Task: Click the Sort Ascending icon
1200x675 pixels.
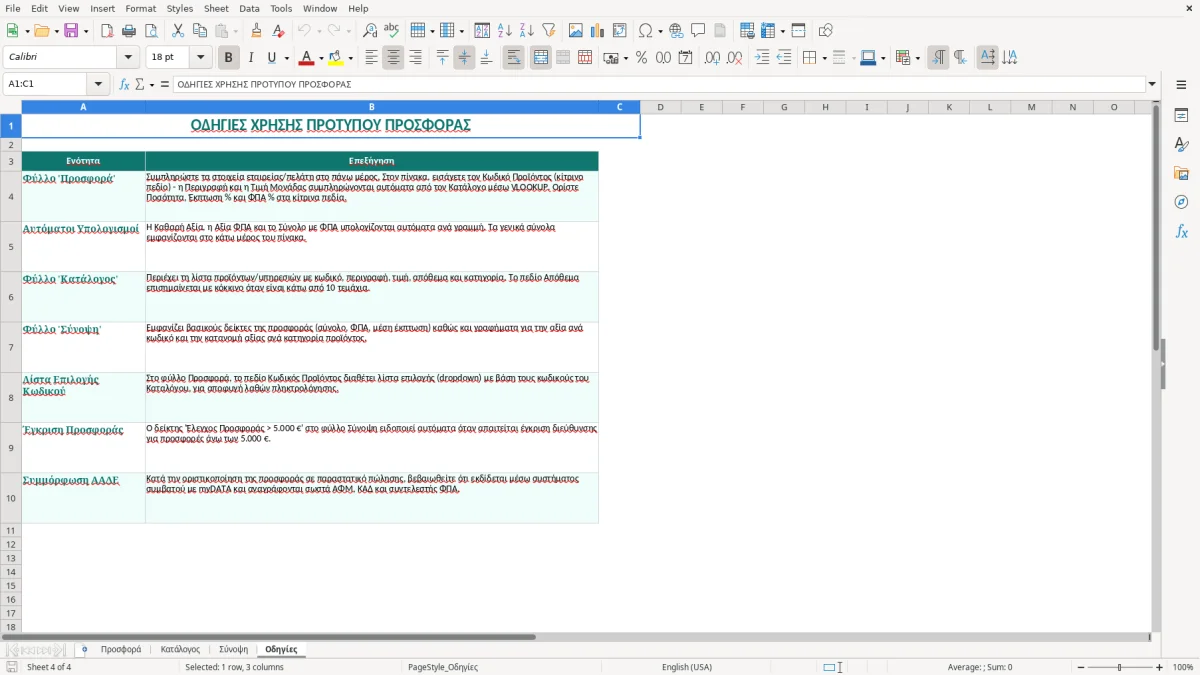Action: click(x=505, y=31)
